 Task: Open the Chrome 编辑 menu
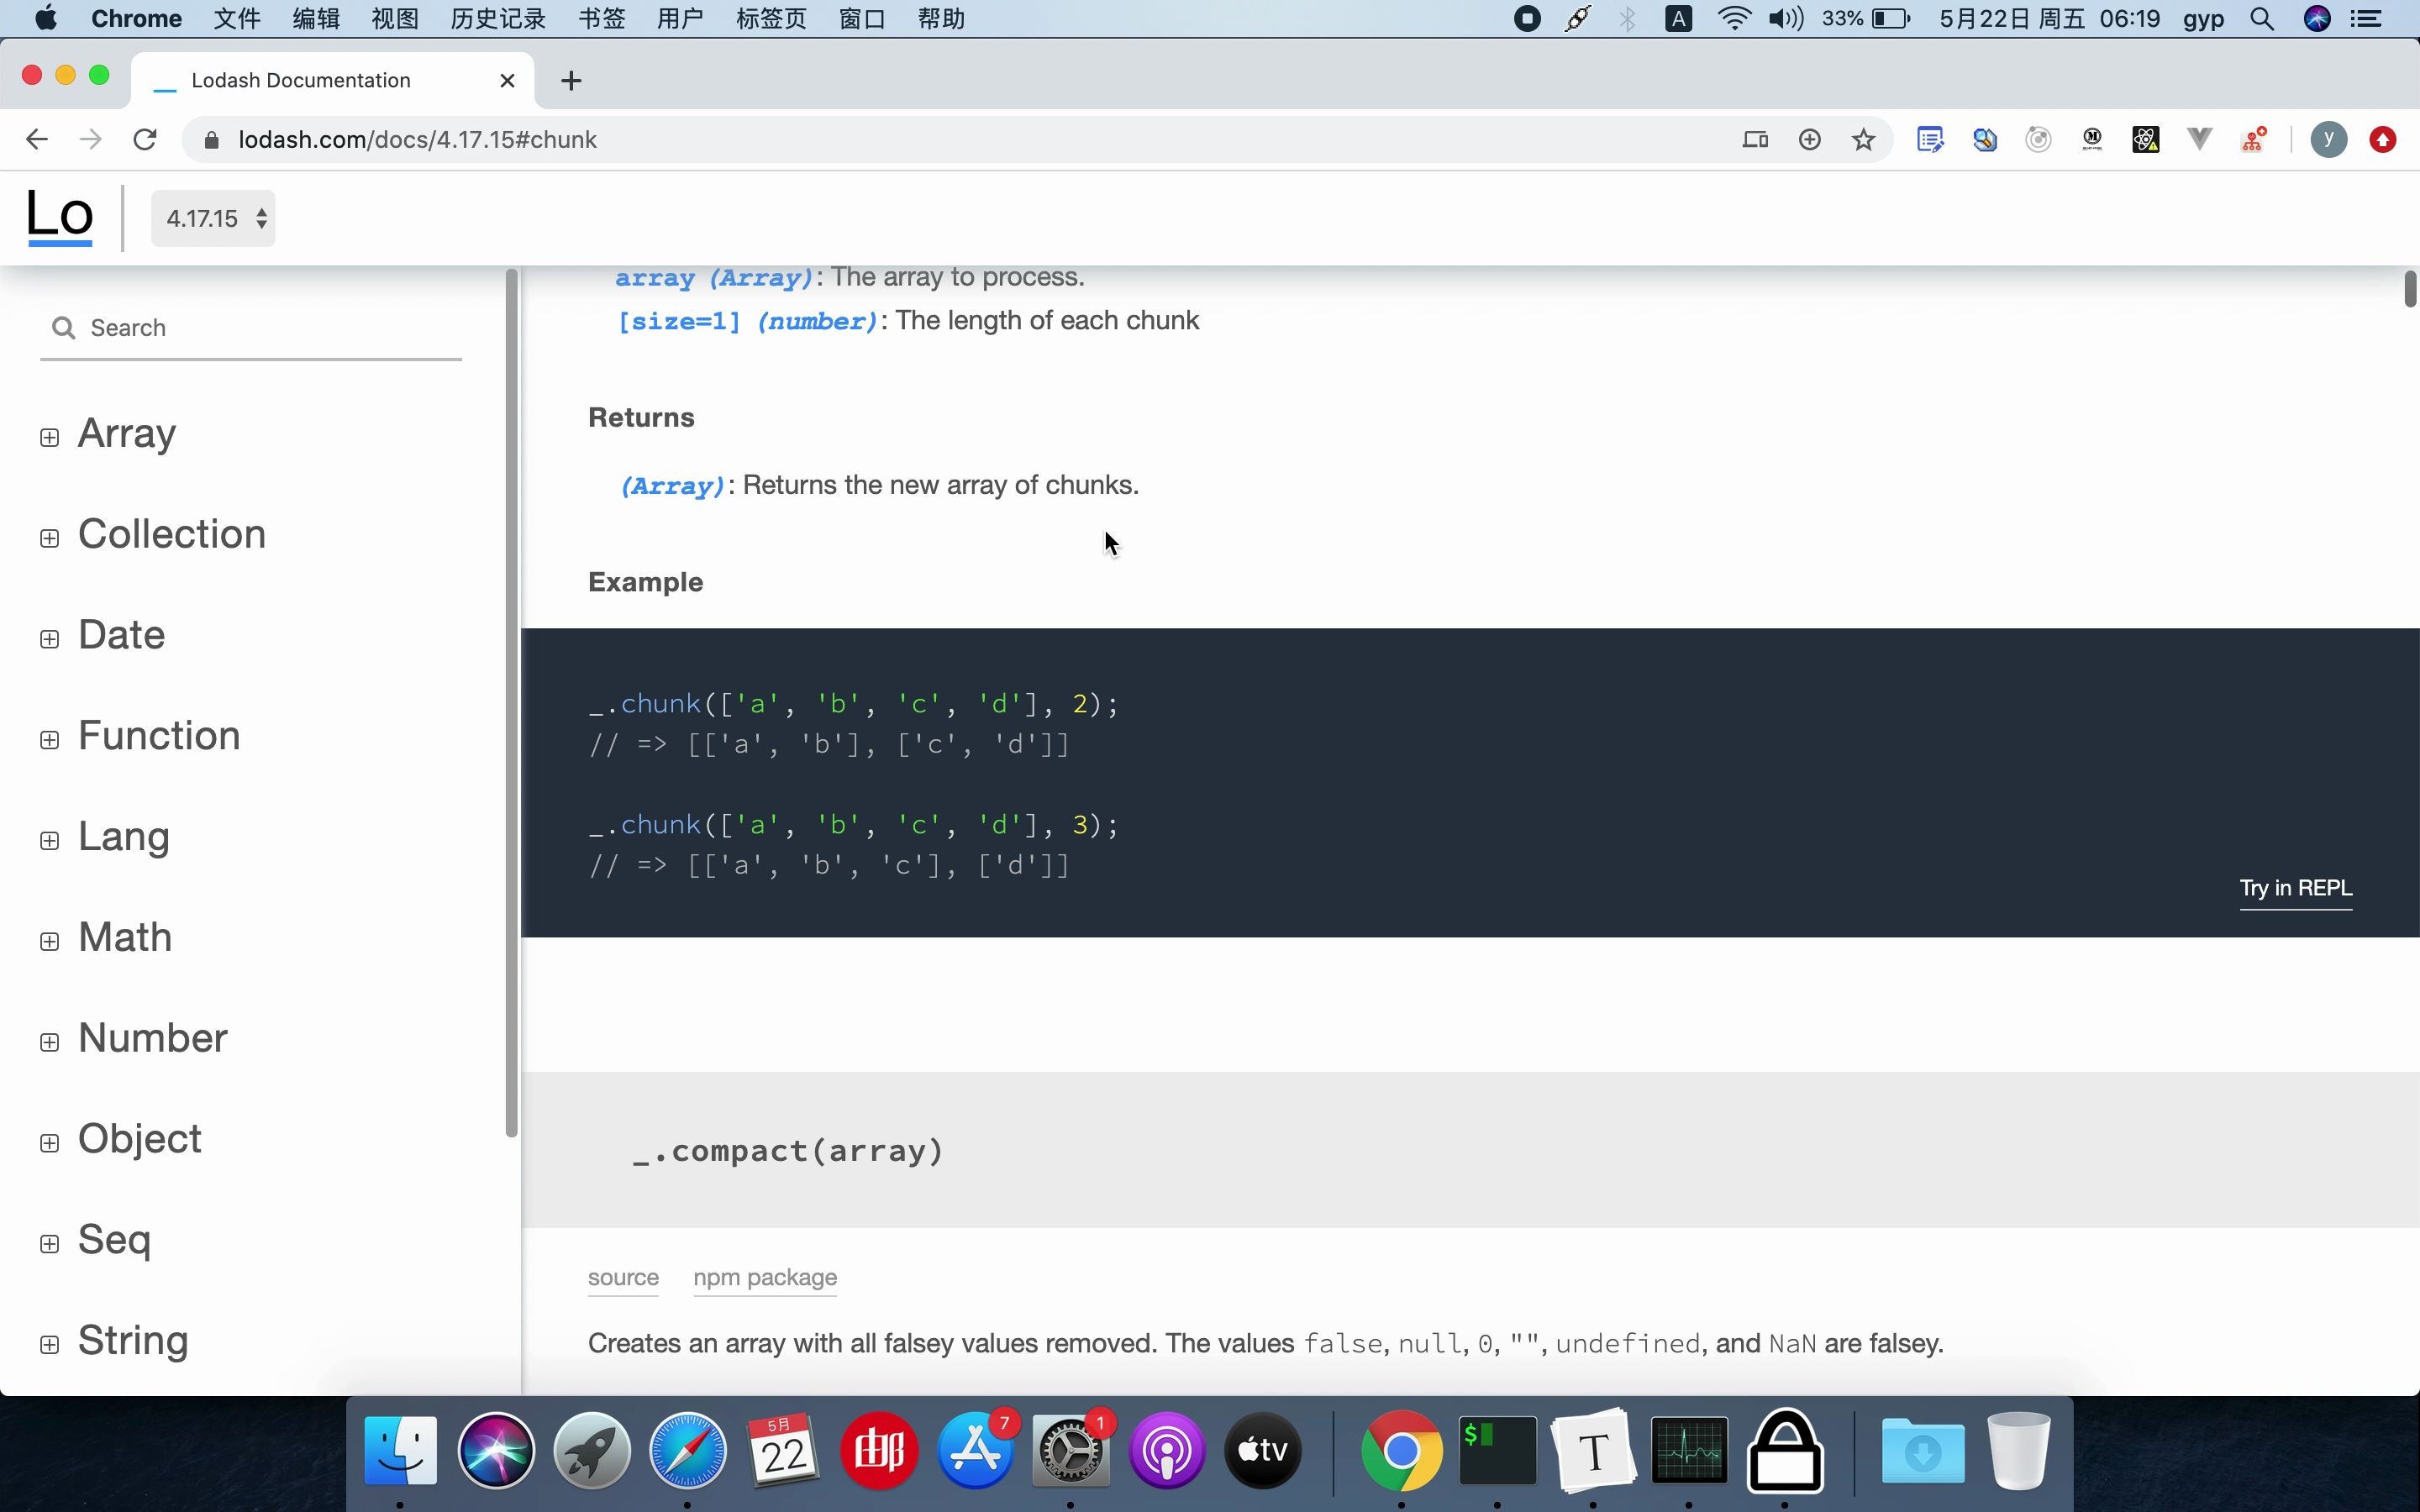316,19
